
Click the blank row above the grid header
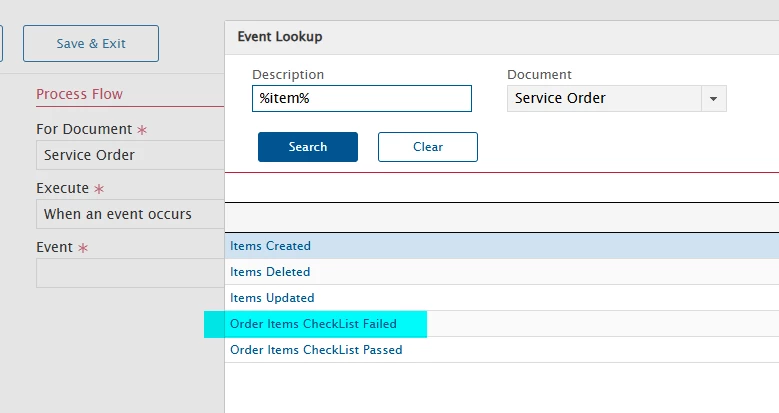502,187
